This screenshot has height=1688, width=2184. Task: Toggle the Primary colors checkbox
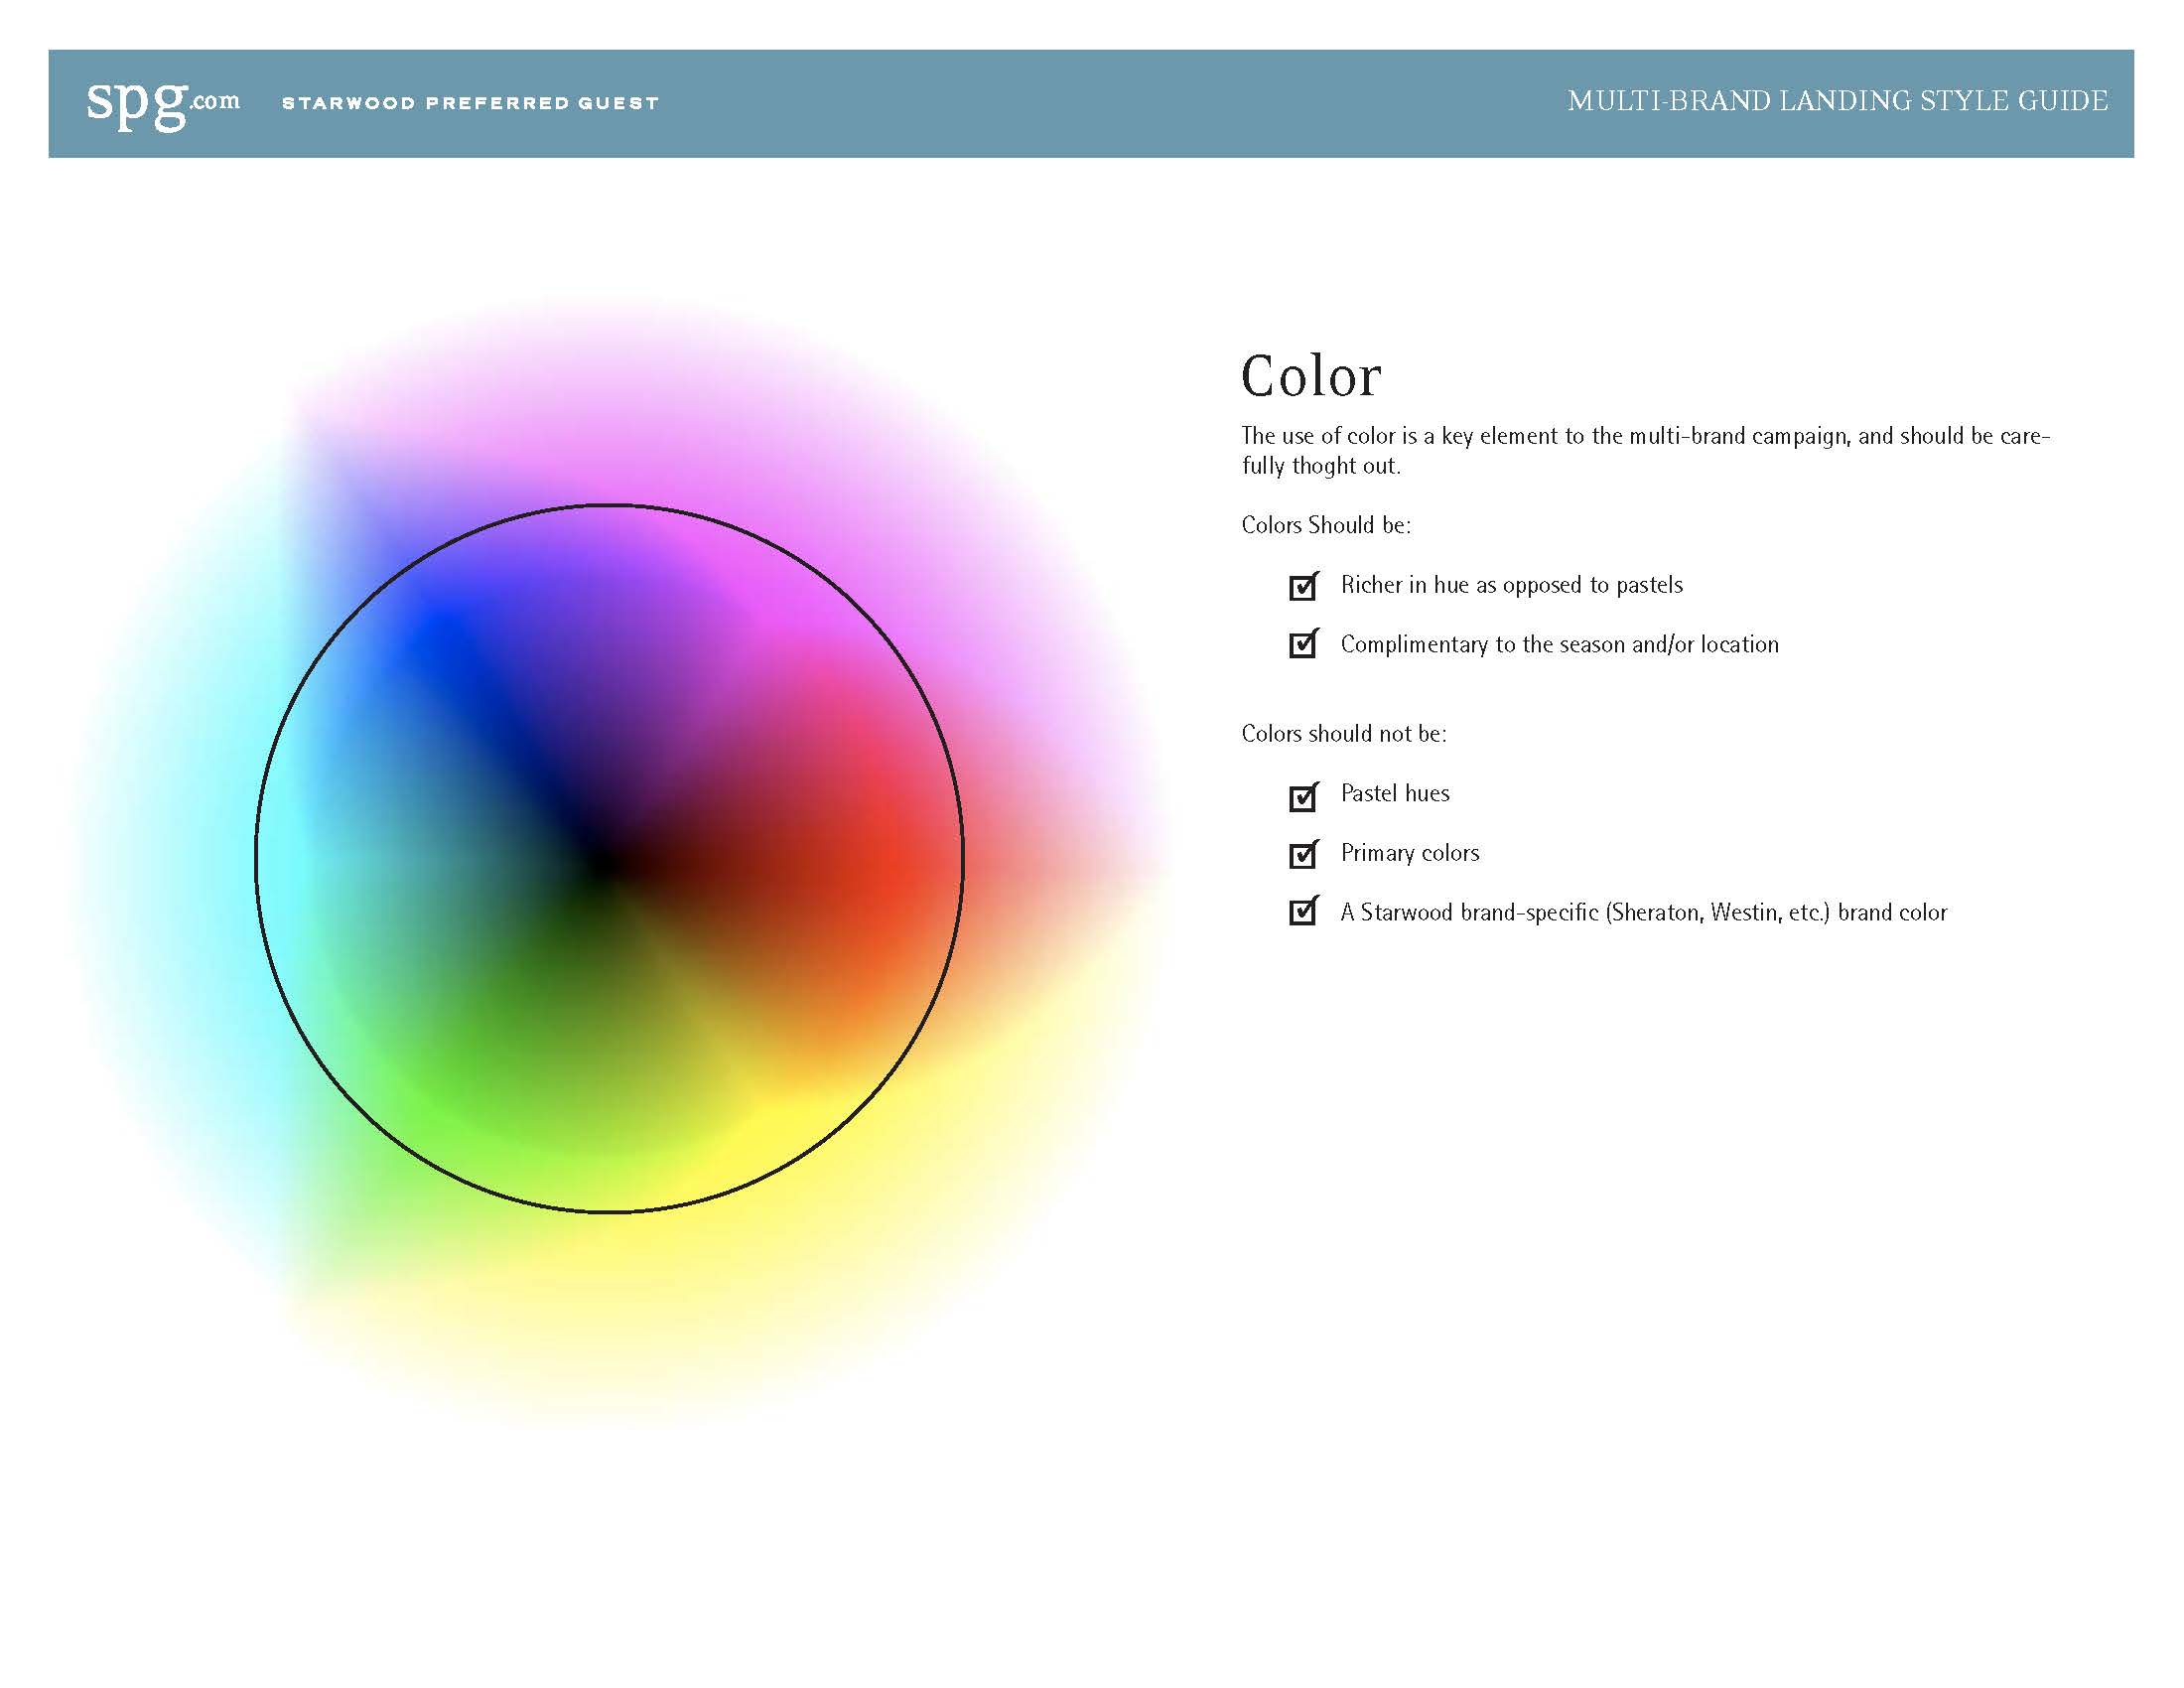pos(1302,855)
